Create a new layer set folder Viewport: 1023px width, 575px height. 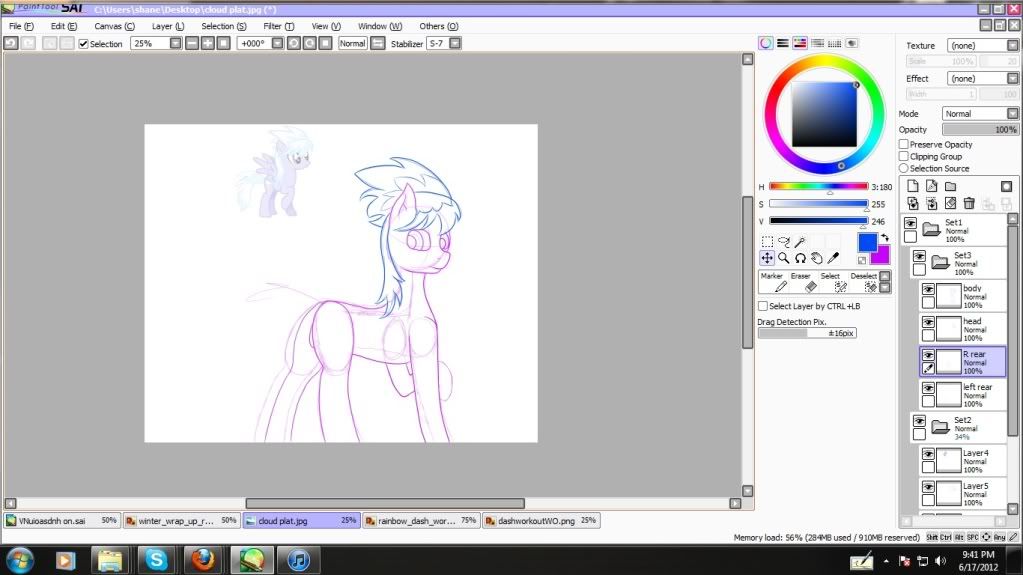(x=951, y=186)
